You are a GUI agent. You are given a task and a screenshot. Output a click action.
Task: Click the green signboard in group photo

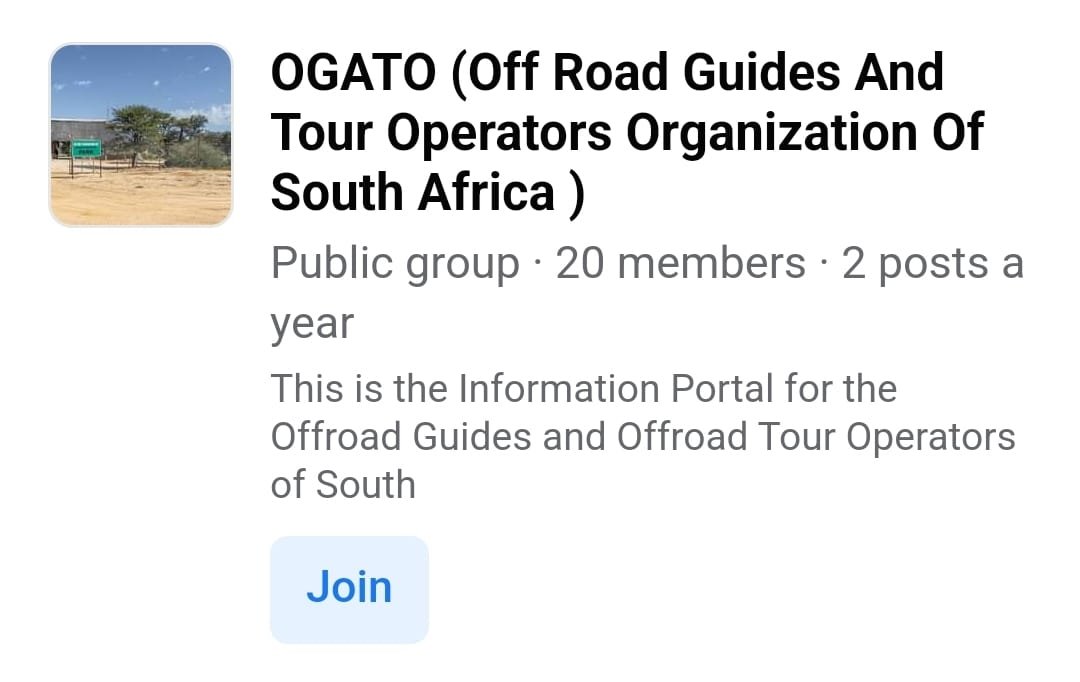[87, 148]
